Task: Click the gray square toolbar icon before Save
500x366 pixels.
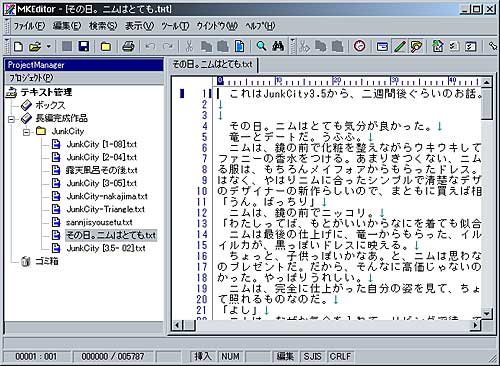Action: tap(67, 46)
